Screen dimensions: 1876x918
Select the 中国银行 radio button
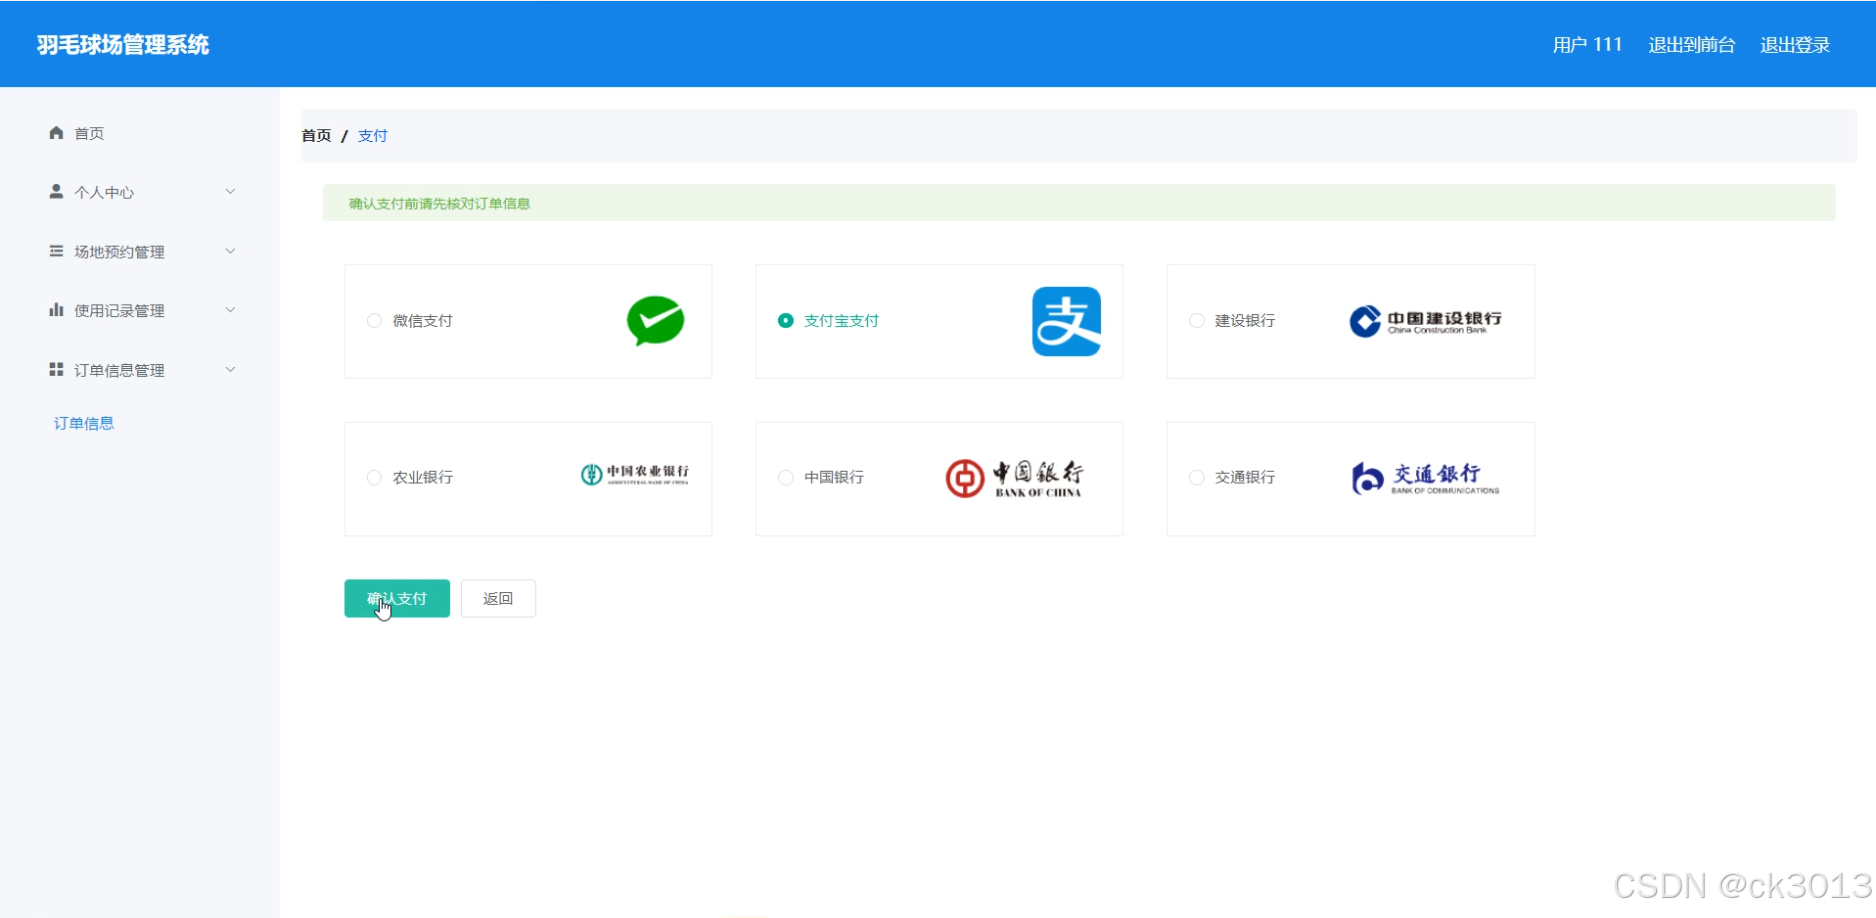coord(786,478)
